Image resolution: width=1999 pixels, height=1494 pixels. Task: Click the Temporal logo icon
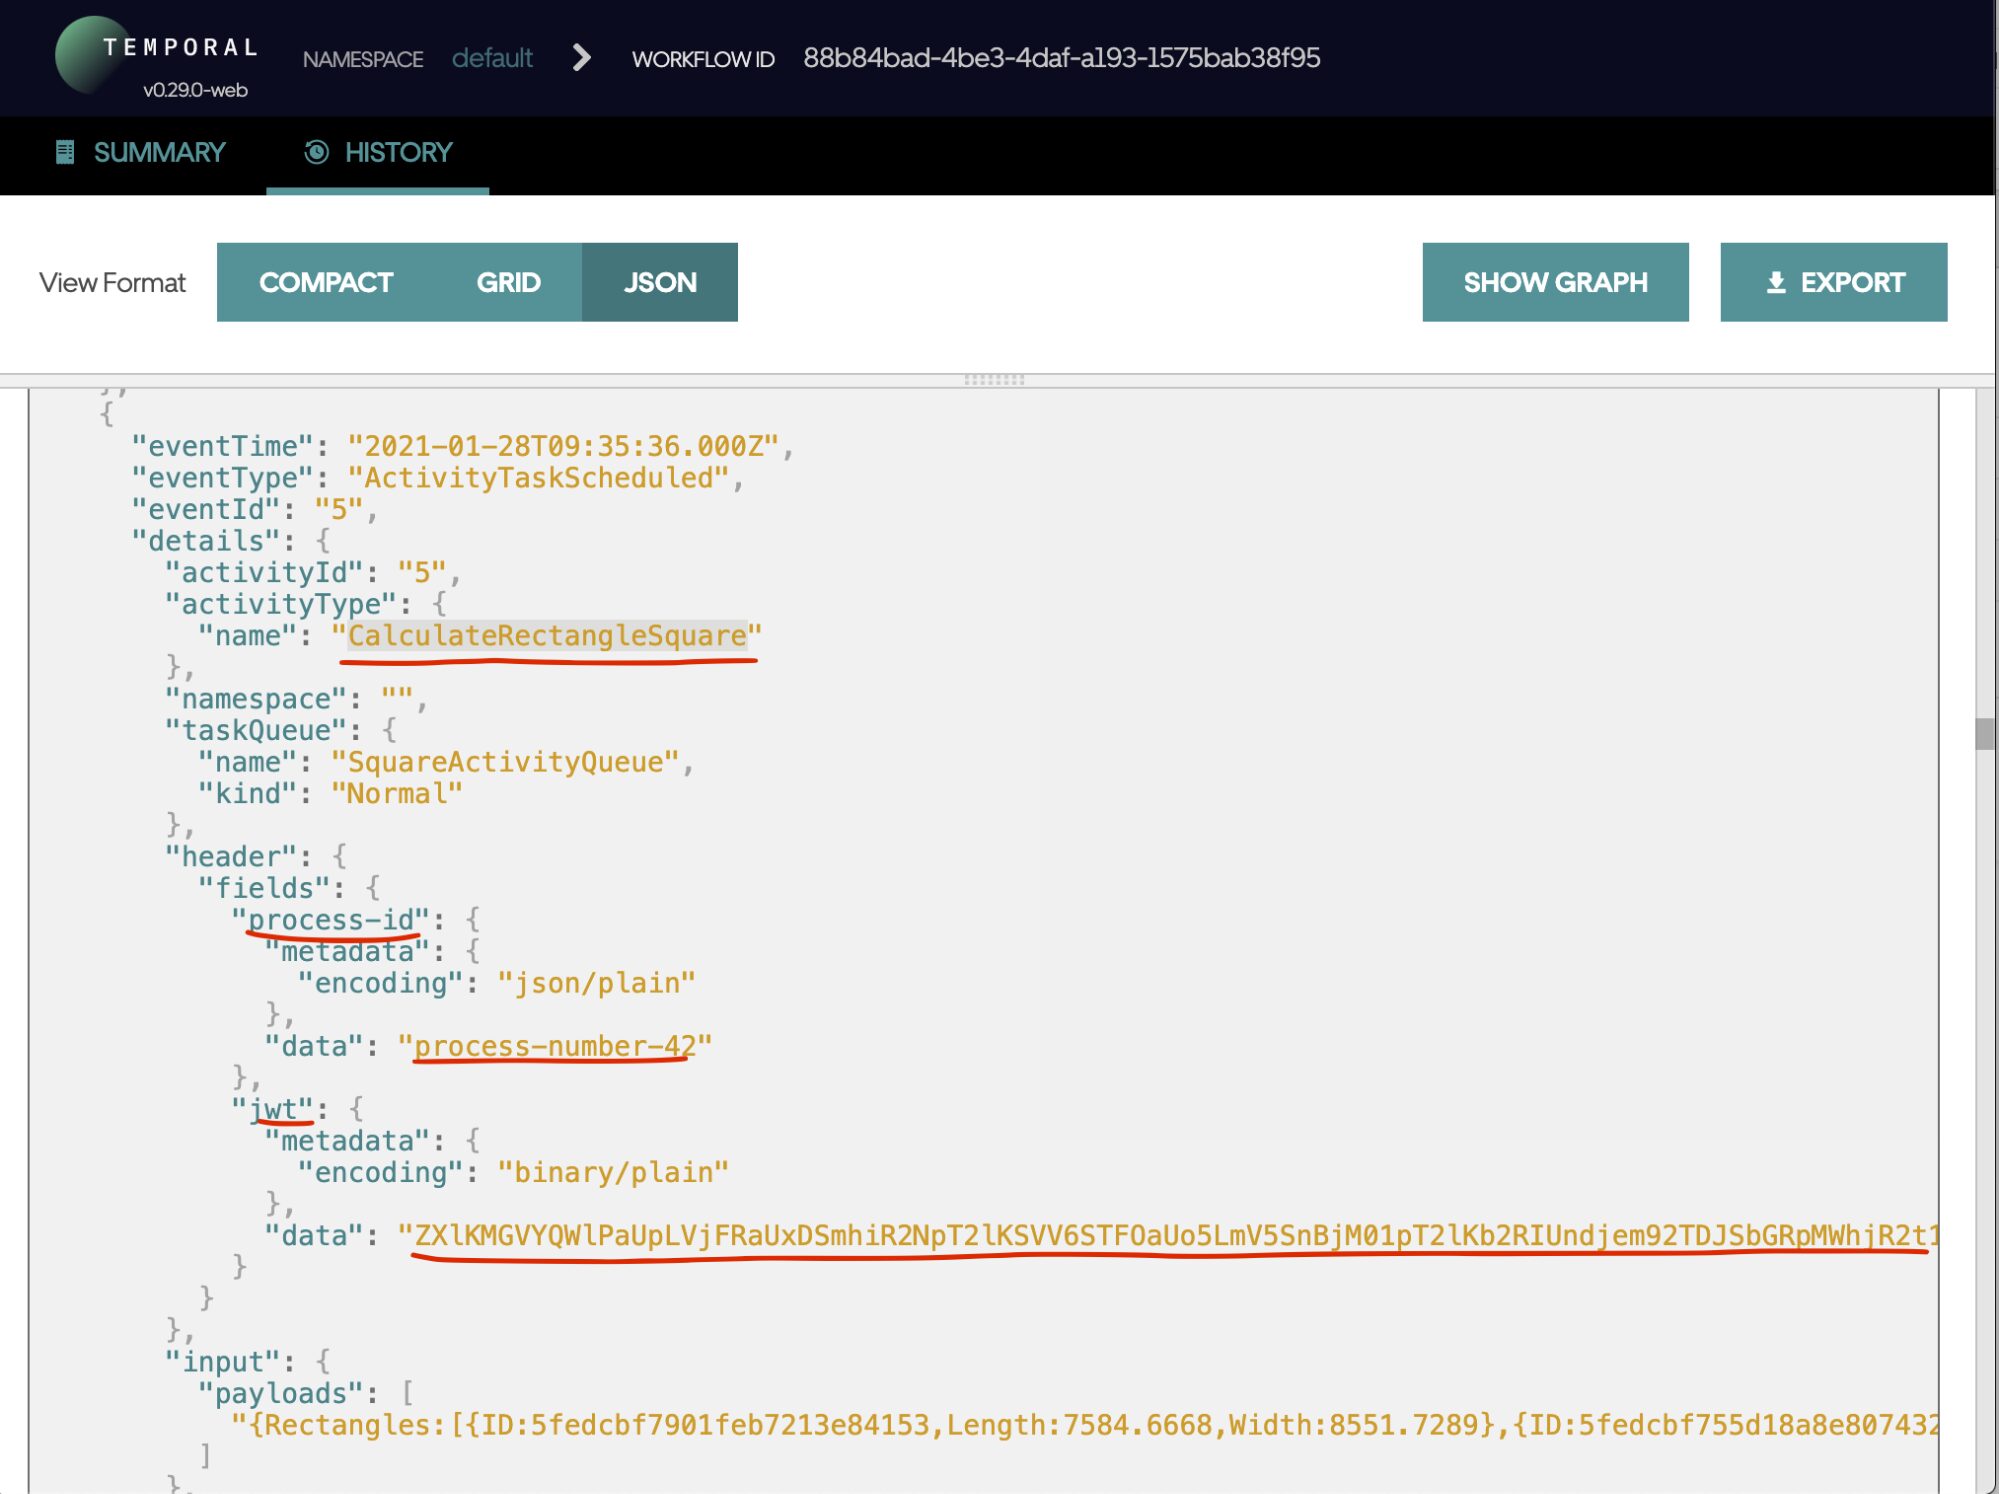(x=92, y=55)
